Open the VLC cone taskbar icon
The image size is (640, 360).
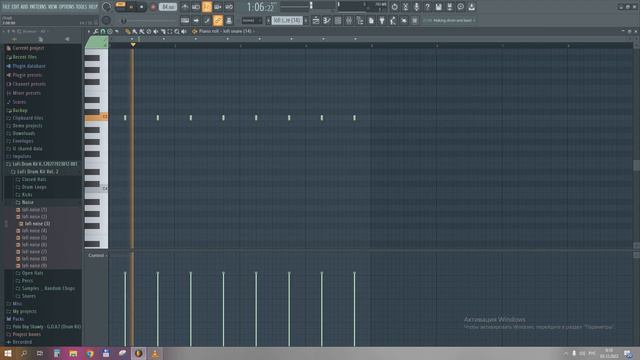pyautogui.click(x=155, y=354)
